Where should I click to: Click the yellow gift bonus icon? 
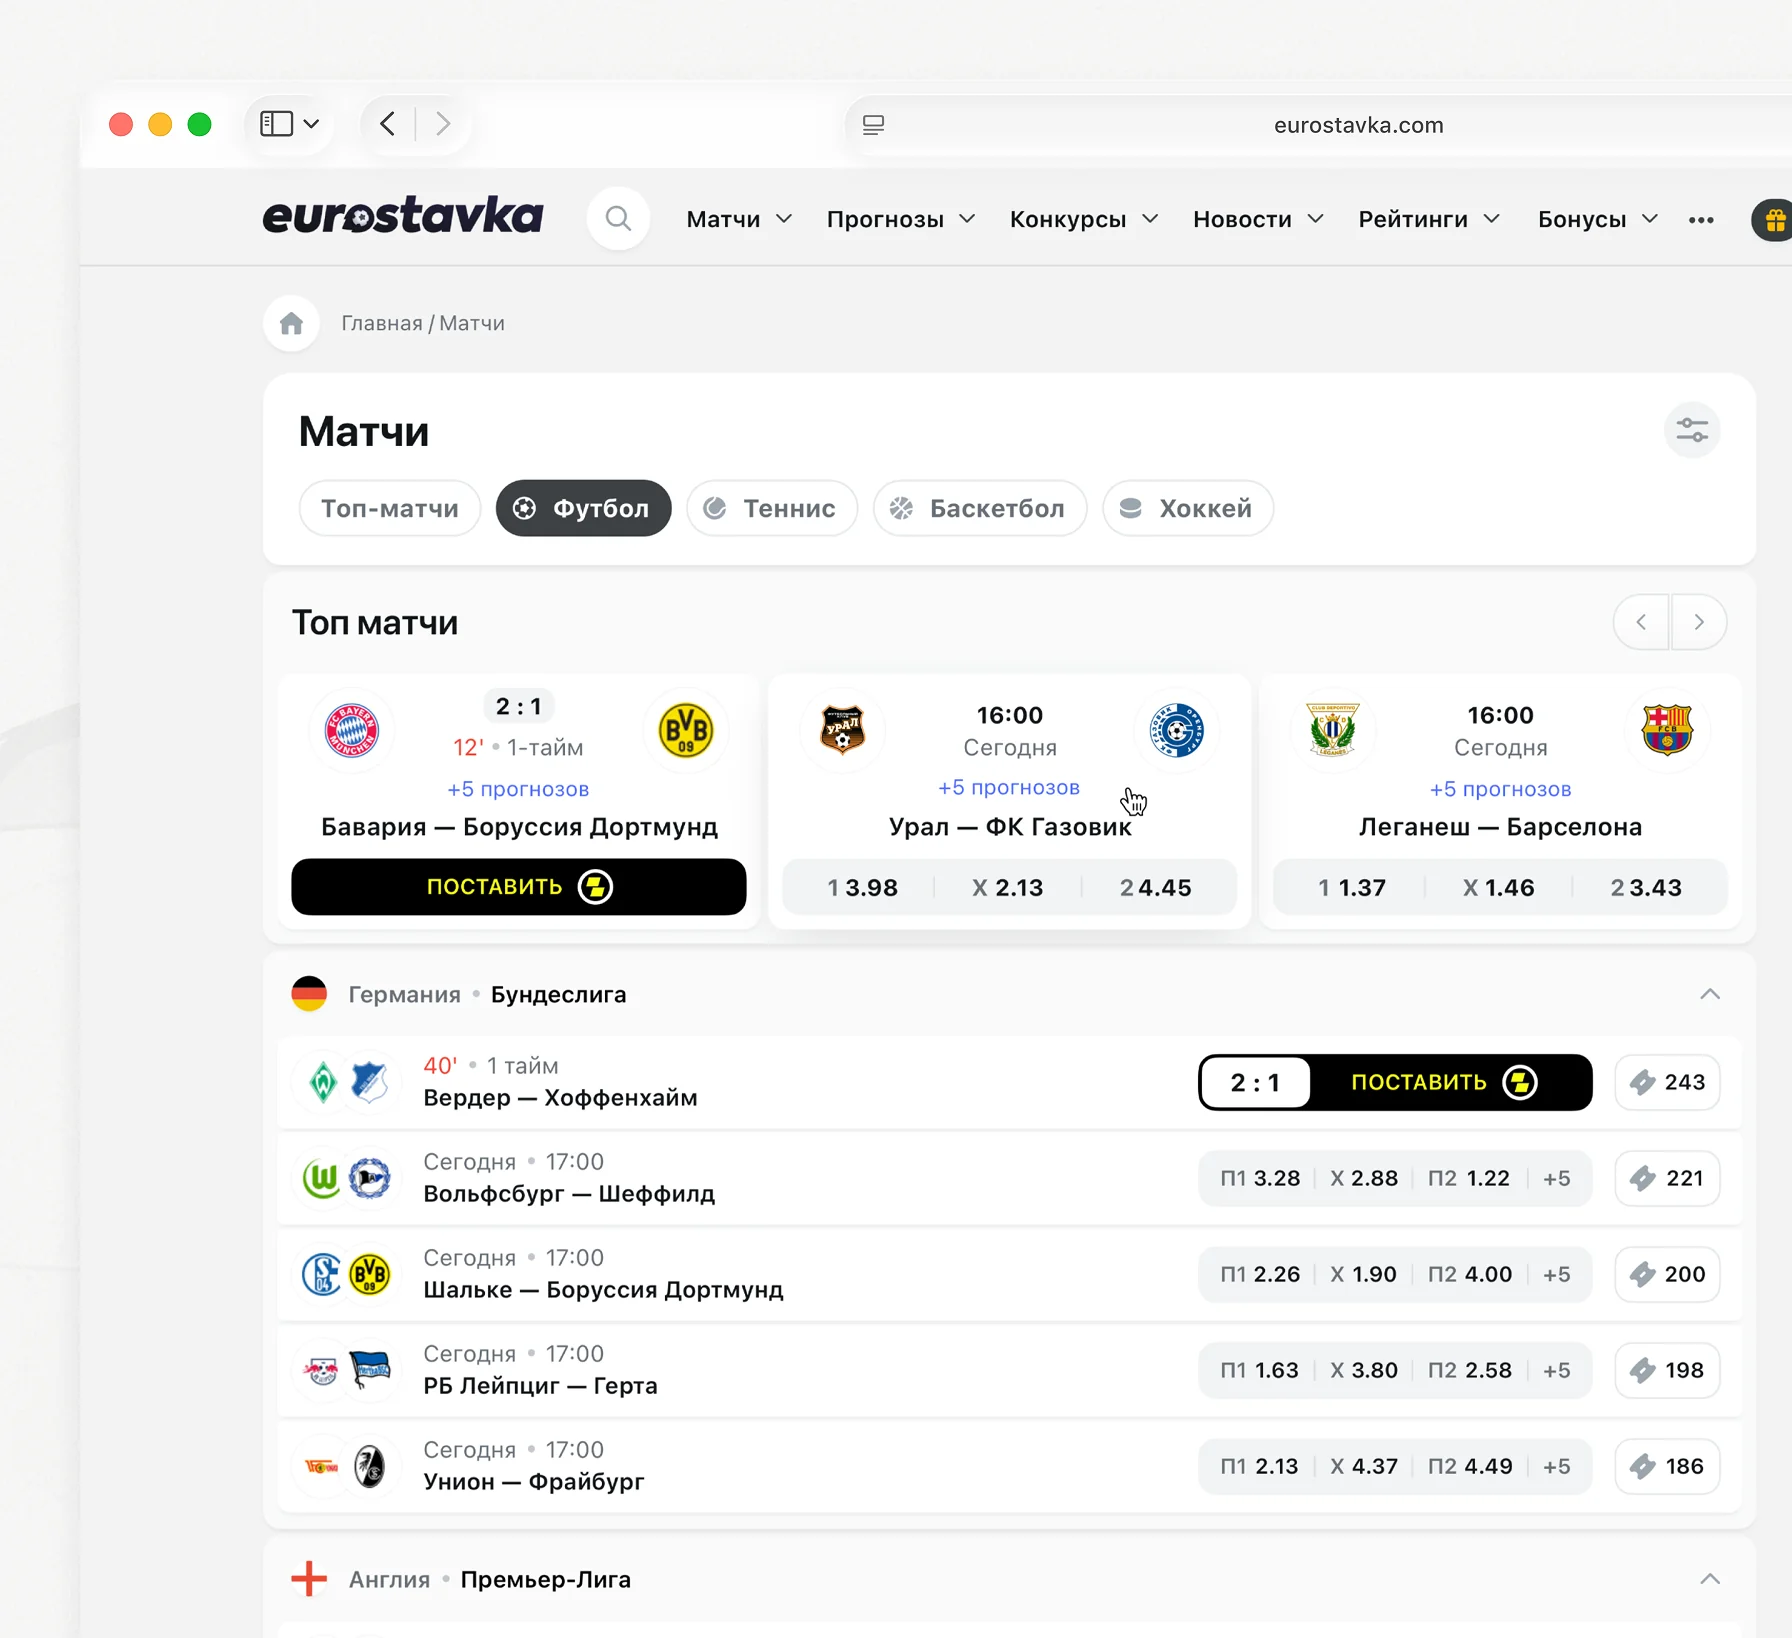point(1774,219)
